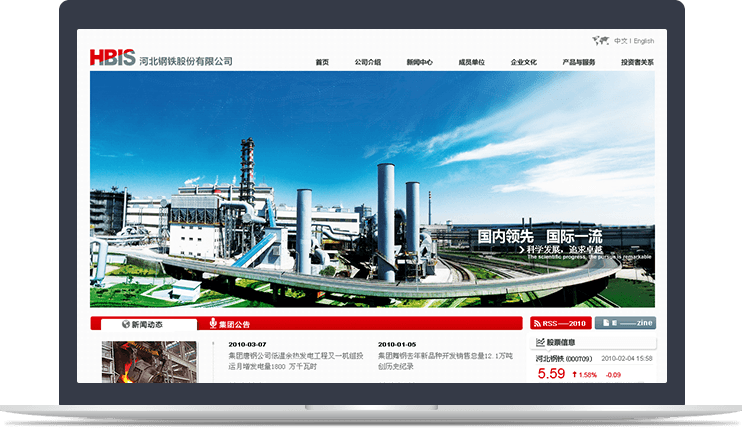Viewport: 742px width, 429px height.
Task: Open the 首页 menu item
Action: pos(322,62)
